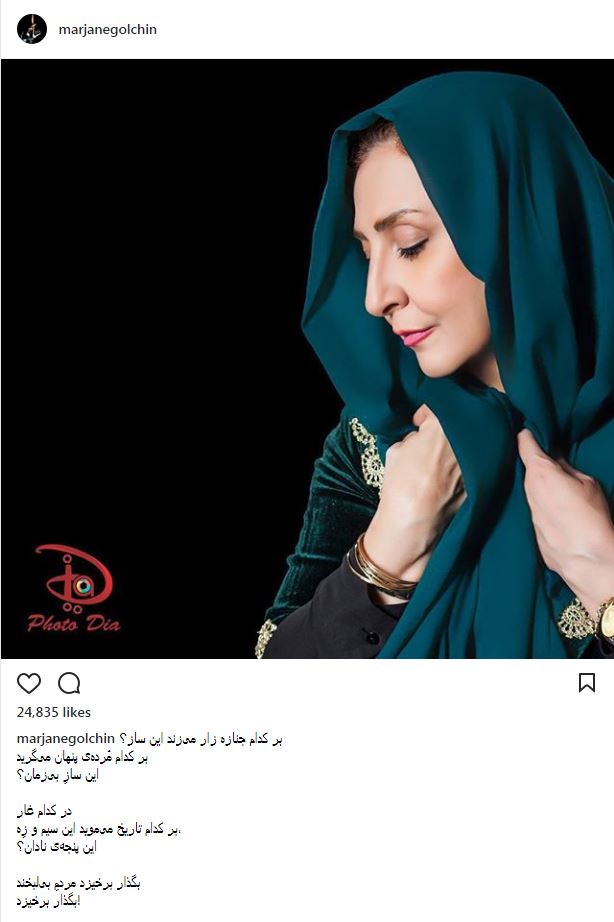Open comments via the speech bubble icon
Image resolution: width=614 pixels, height=922 pixels.
coord(69,683)
